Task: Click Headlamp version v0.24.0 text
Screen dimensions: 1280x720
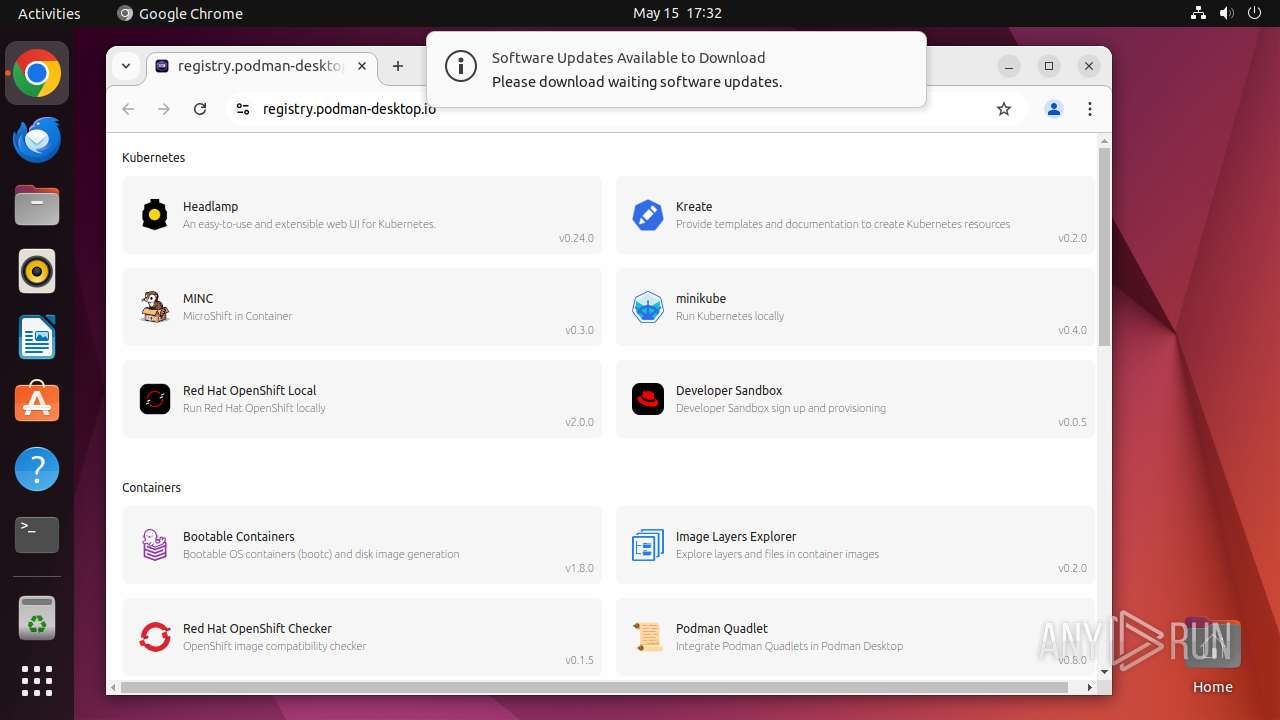Action: click(x=576, y=238)
